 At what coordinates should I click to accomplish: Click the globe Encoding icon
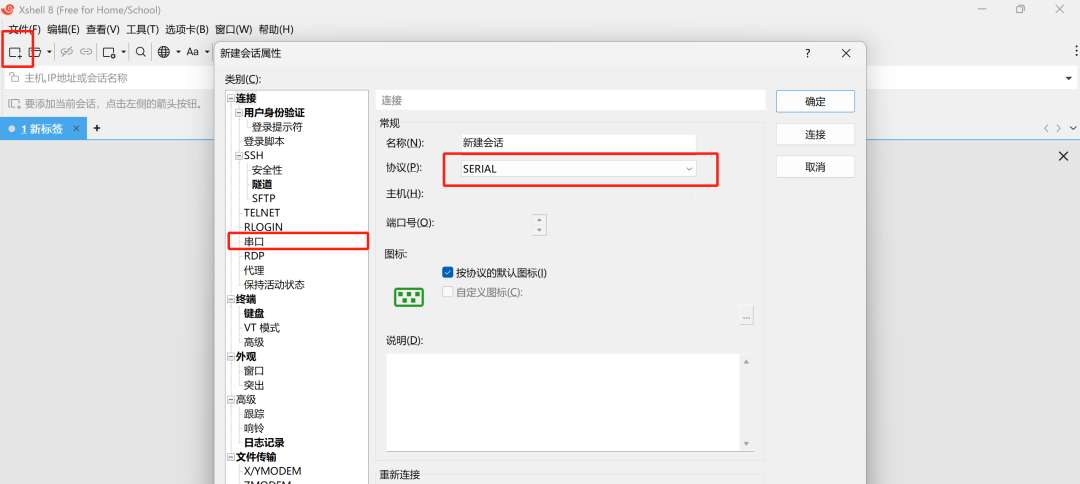(x=164, y=52)
